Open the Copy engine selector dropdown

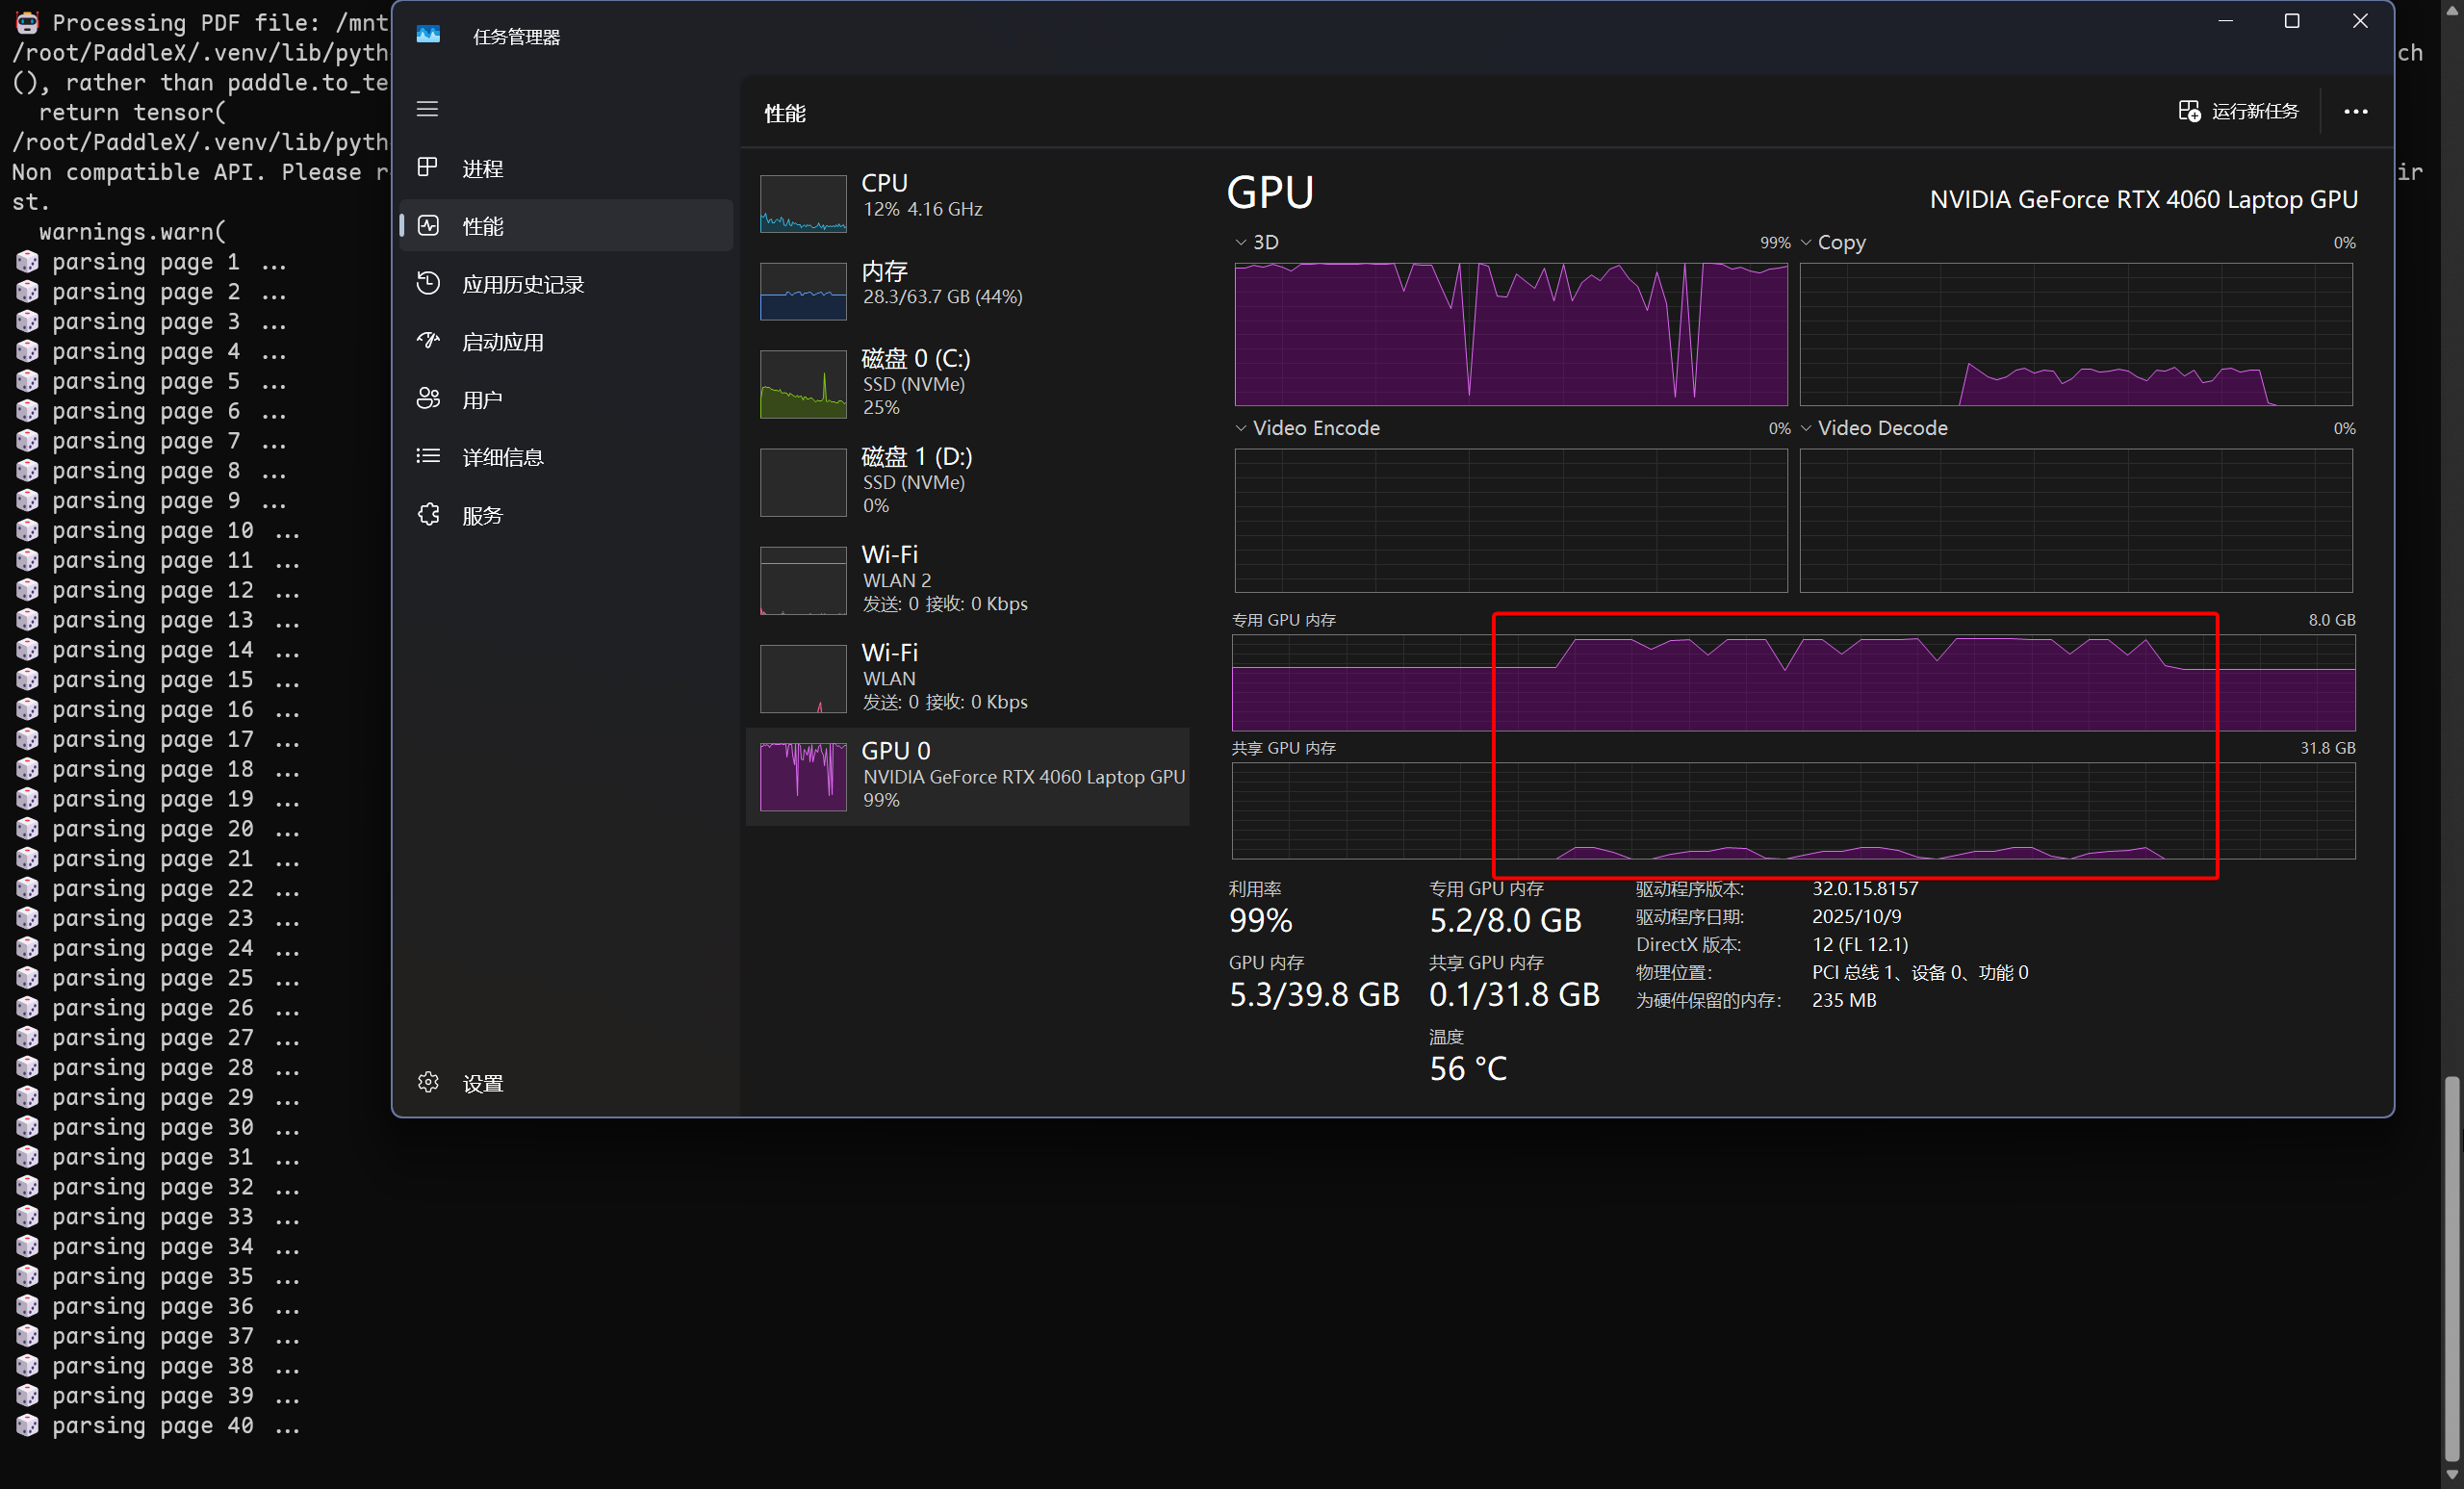click(x=1806, y=243)
